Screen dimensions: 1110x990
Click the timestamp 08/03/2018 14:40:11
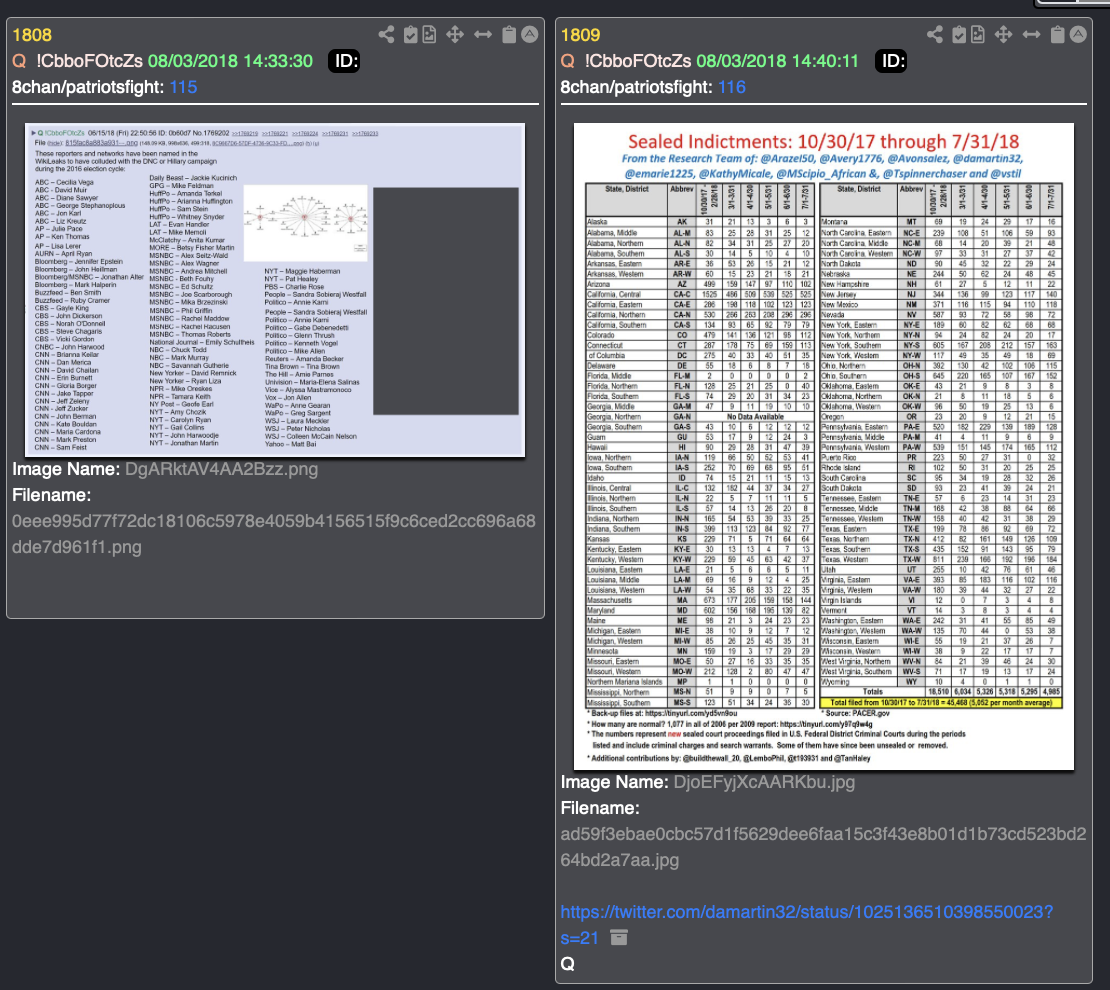click(x=777, y=61)
